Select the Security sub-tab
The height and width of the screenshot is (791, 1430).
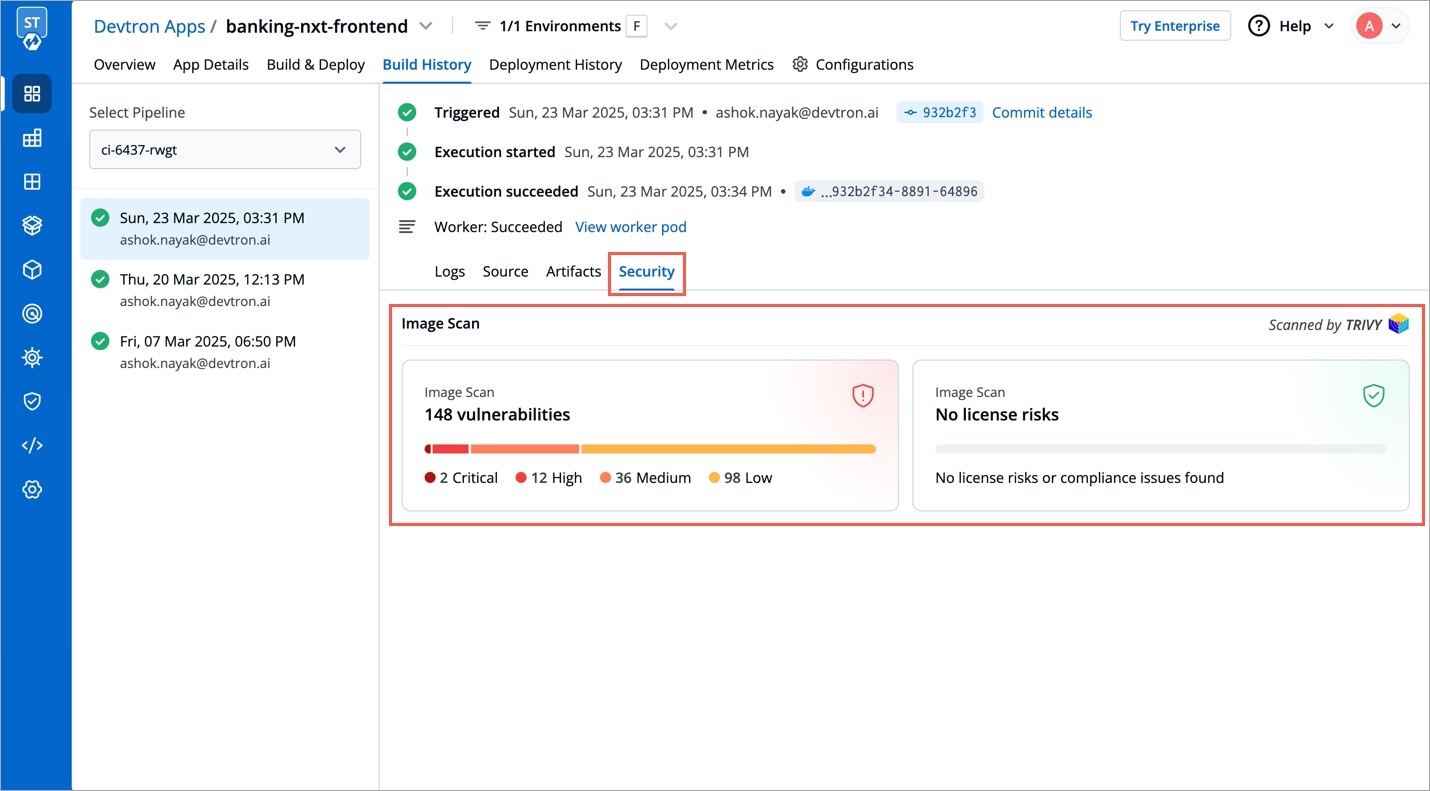click(x=647, y=271)
